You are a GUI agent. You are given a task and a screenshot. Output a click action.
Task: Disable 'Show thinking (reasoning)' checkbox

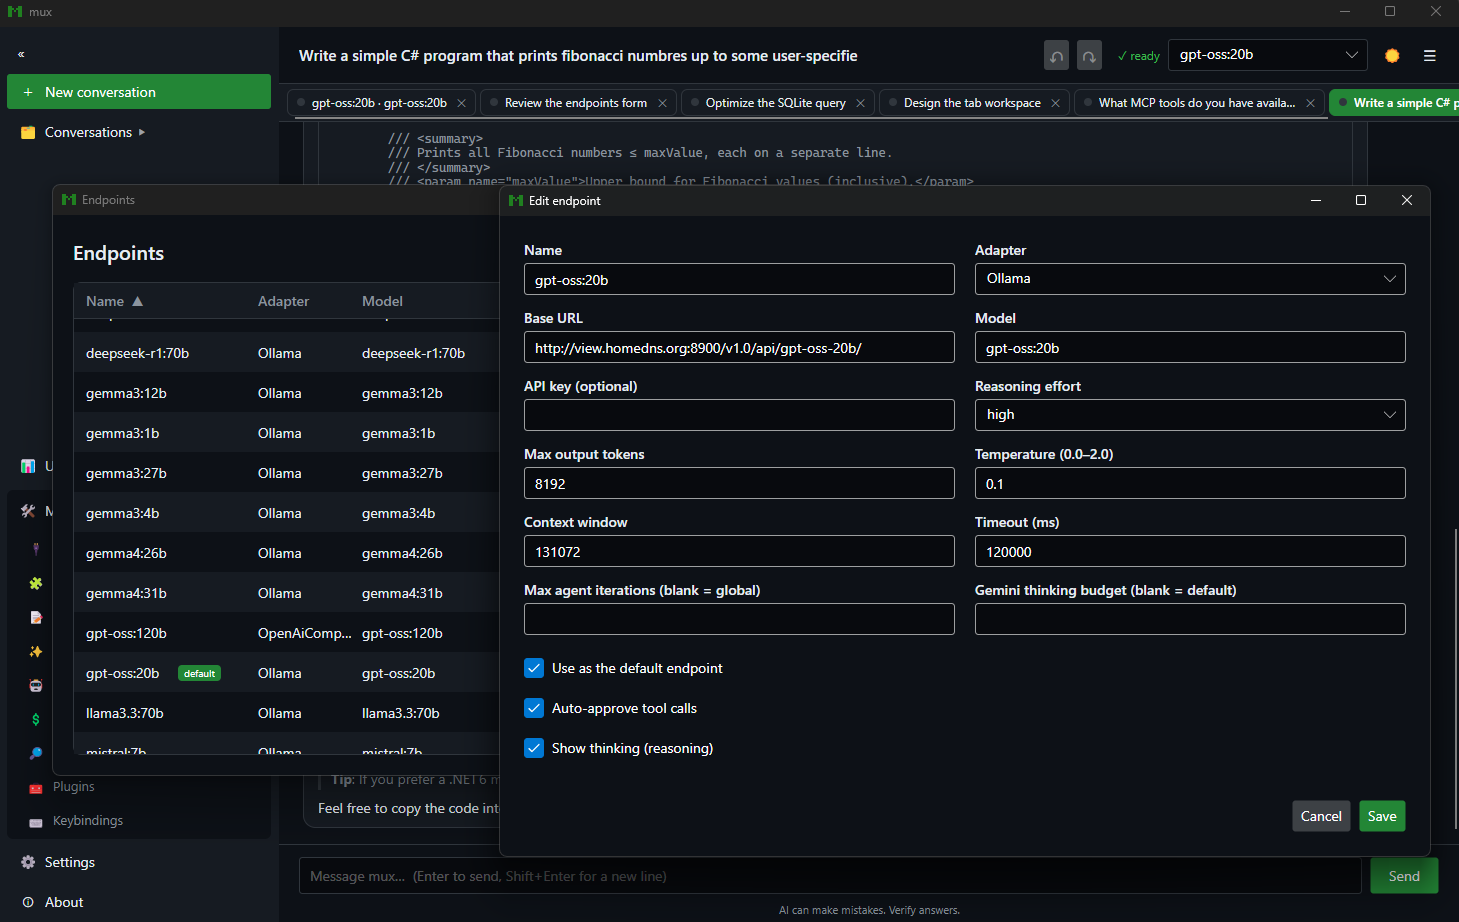click(x=535, y=748)
